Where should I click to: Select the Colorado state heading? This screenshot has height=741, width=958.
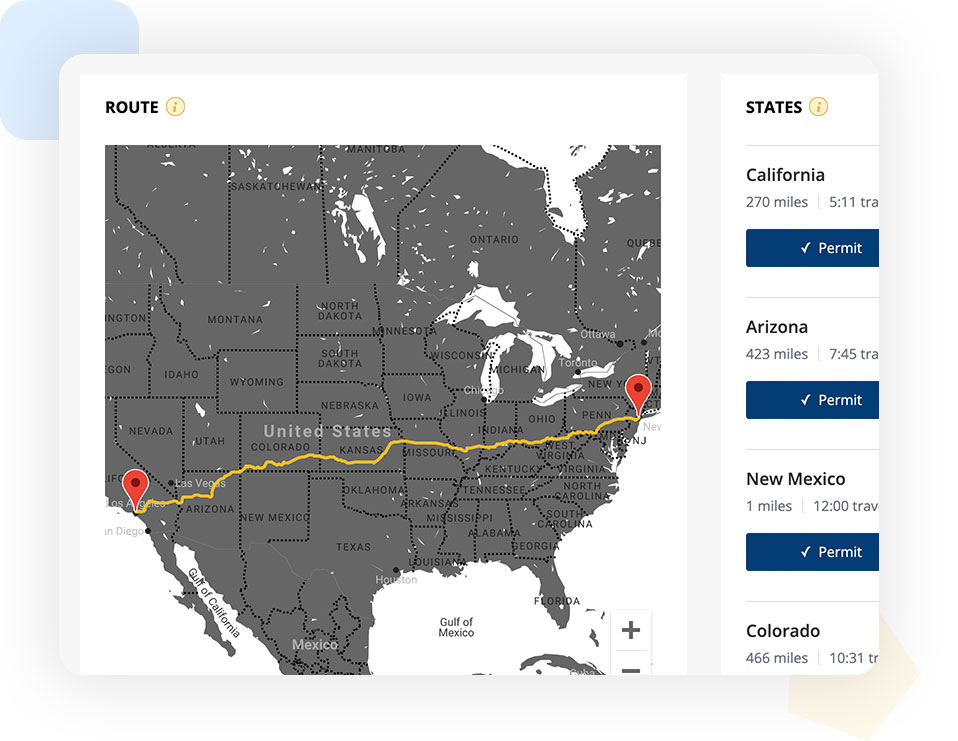783,631
